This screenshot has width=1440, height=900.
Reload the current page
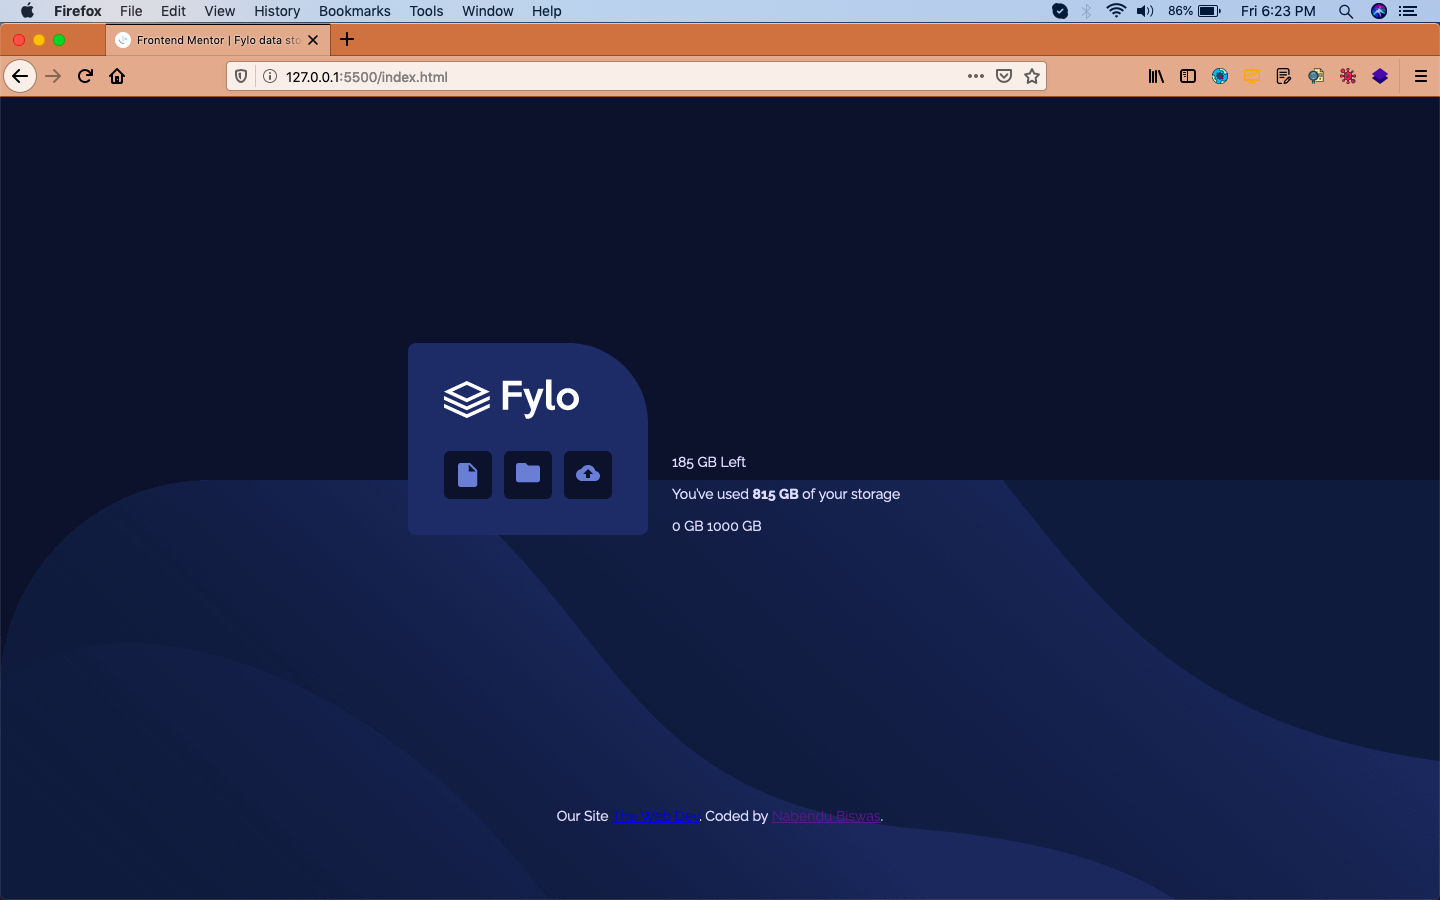pyautogui.click(x=85, y=76)
